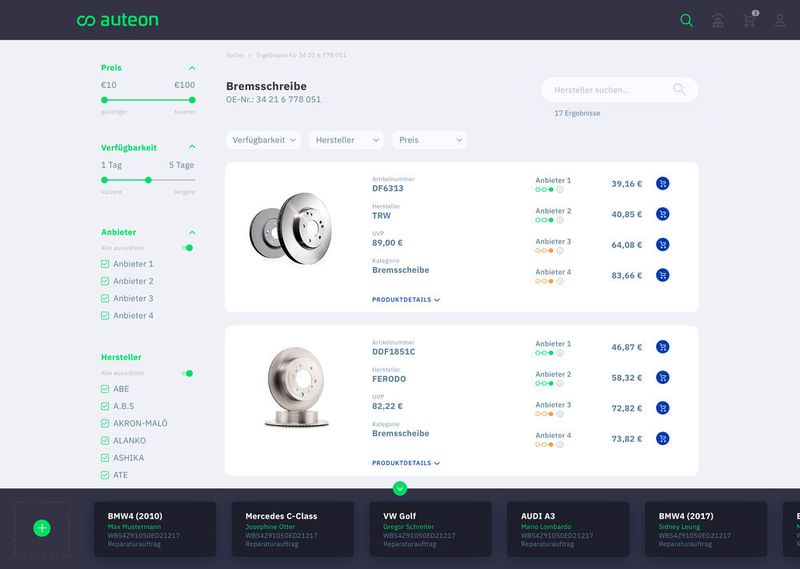The height and width of the screenshot is (569, 800).
Task: Uncheck the ALANKO manufacturer
Action: click(105, 441)
